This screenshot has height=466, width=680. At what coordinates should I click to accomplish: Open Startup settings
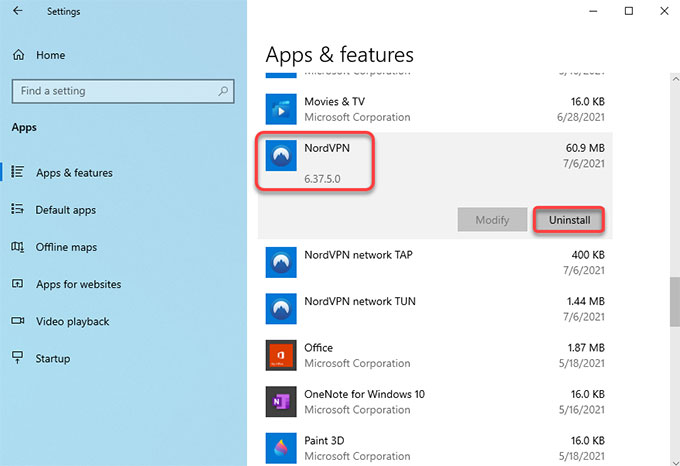coord(52,359)
